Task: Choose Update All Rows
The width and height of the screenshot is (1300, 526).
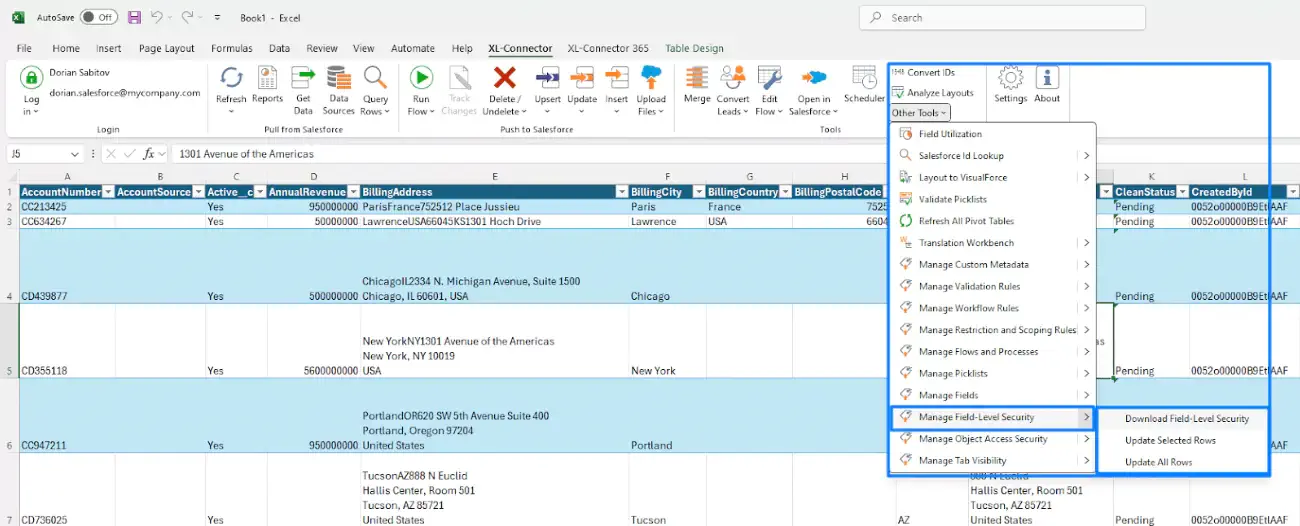Action: tap(1183, 462)
